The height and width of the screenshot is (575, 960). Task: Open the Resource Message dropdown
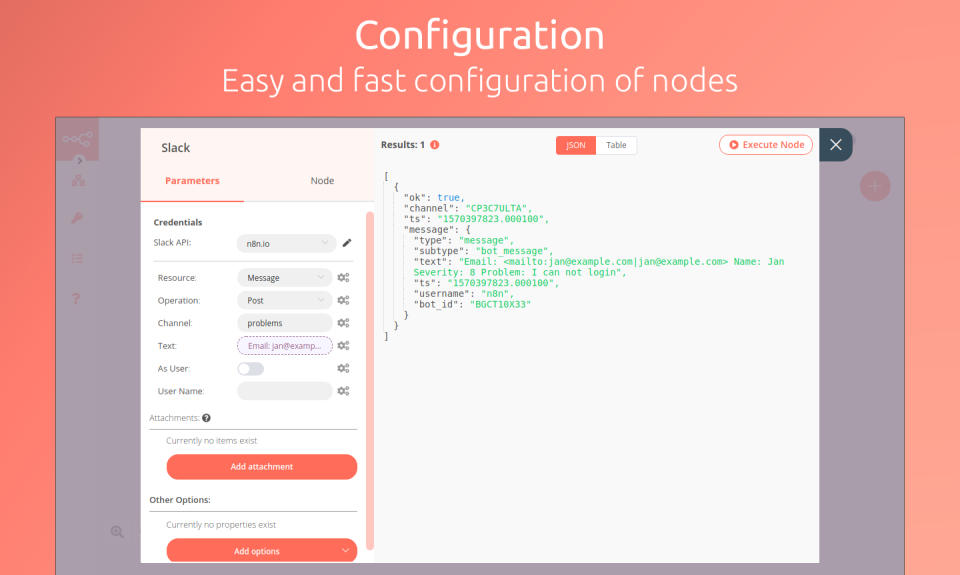[x=285, y=277]
